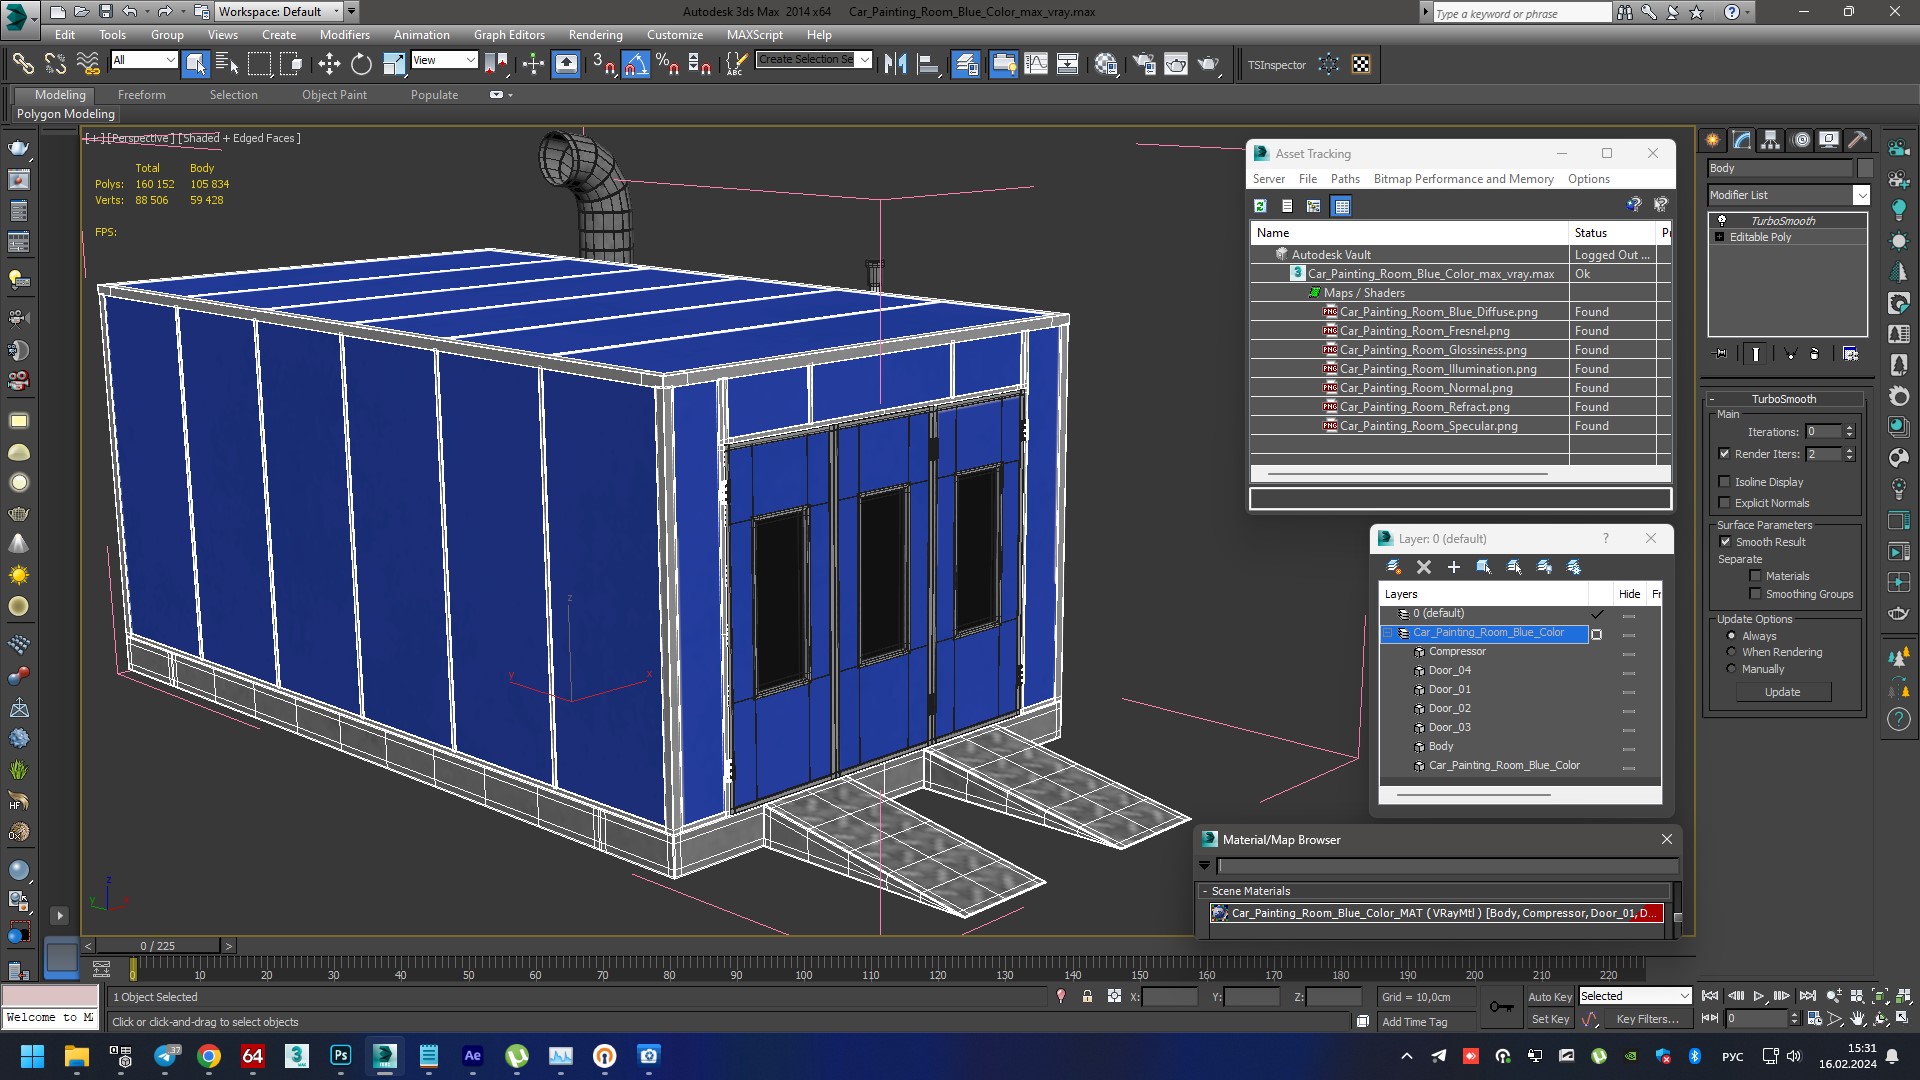Toggle the 3D Snaps icon
Screen dimensions: 1920x1080
pos(602,64)
